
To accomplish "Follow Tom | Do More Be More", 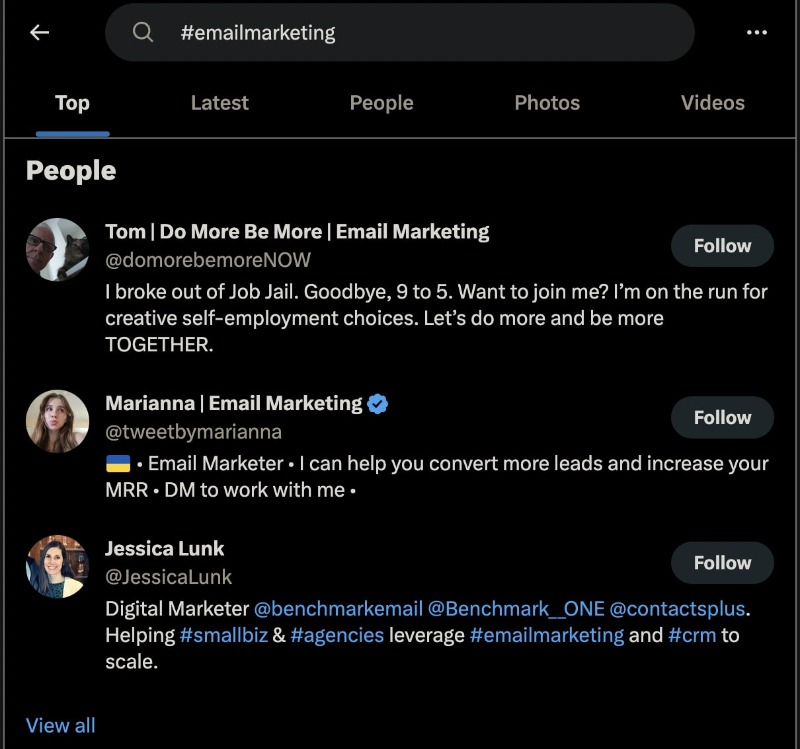I will coord(722,246).
